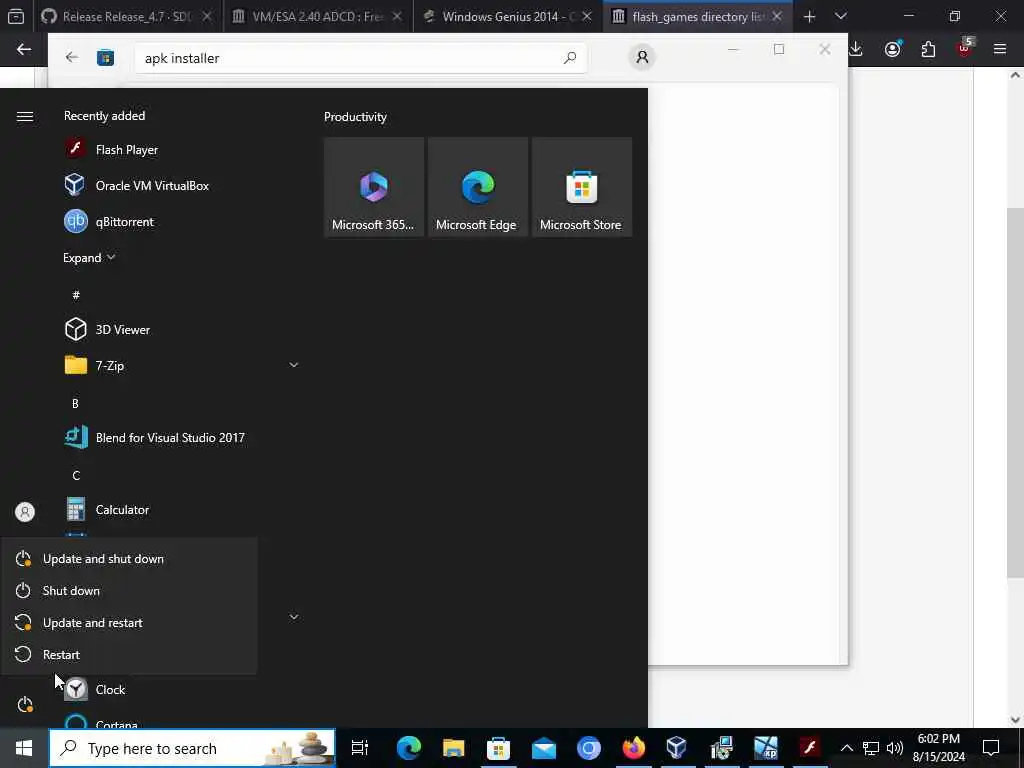Open Firefox downloads icon

856,49
